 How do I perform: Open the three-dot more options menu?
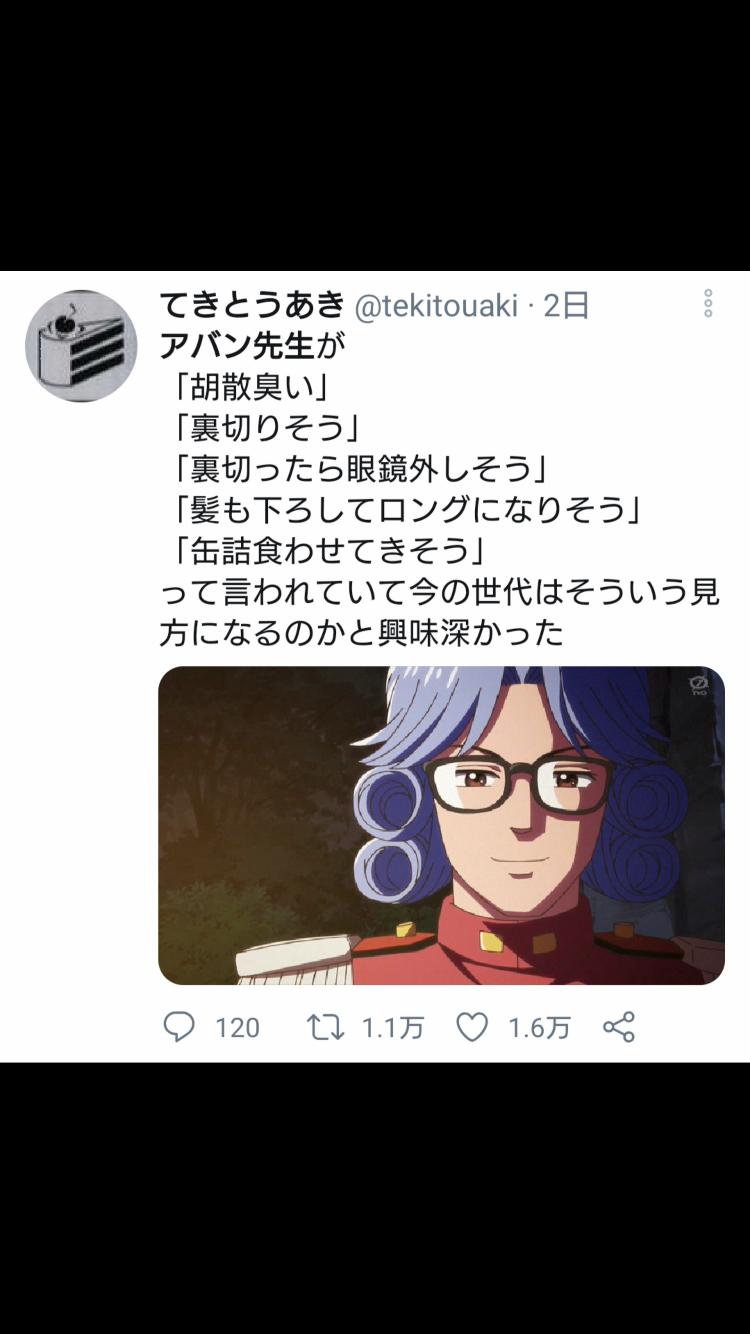pos(708,303)
